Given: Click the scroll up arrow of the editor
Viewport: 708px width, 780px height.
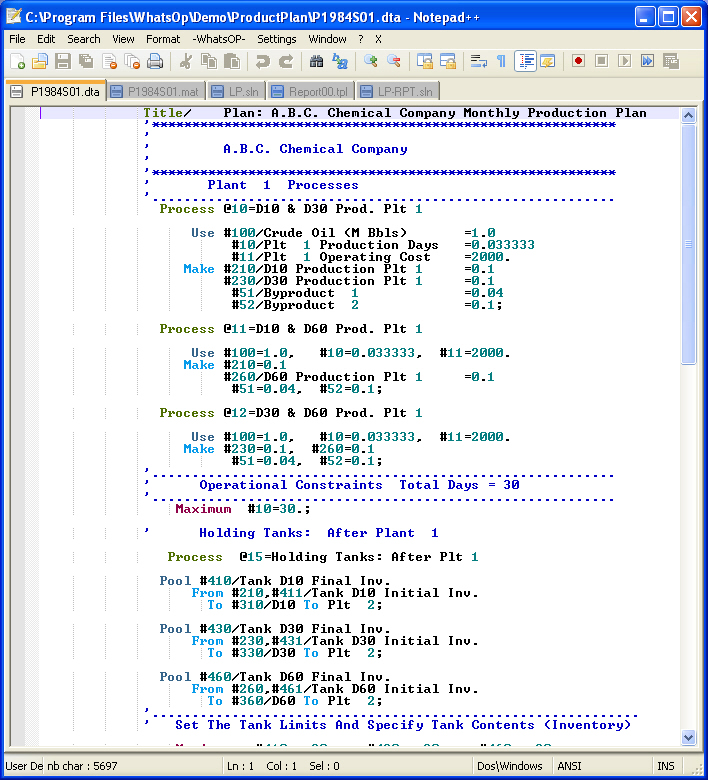Looking at the screenshot, I should (689, 115).
